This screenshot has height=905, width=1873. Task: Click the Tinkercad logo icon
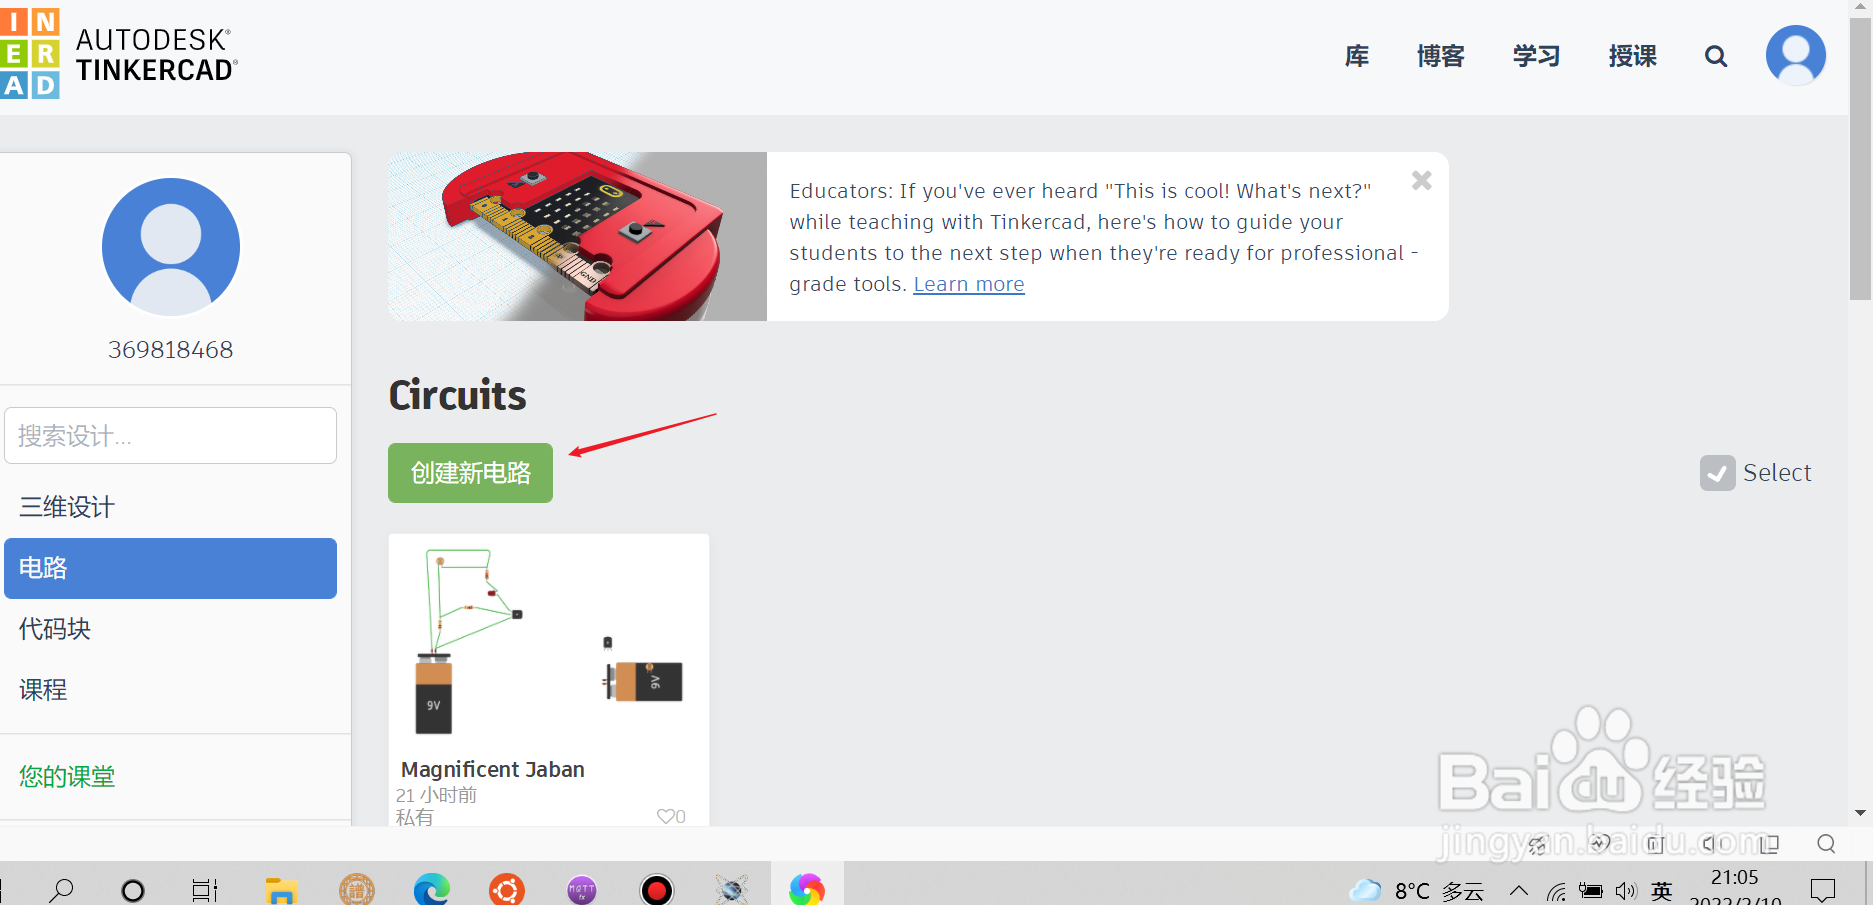[x=30, y=54]
